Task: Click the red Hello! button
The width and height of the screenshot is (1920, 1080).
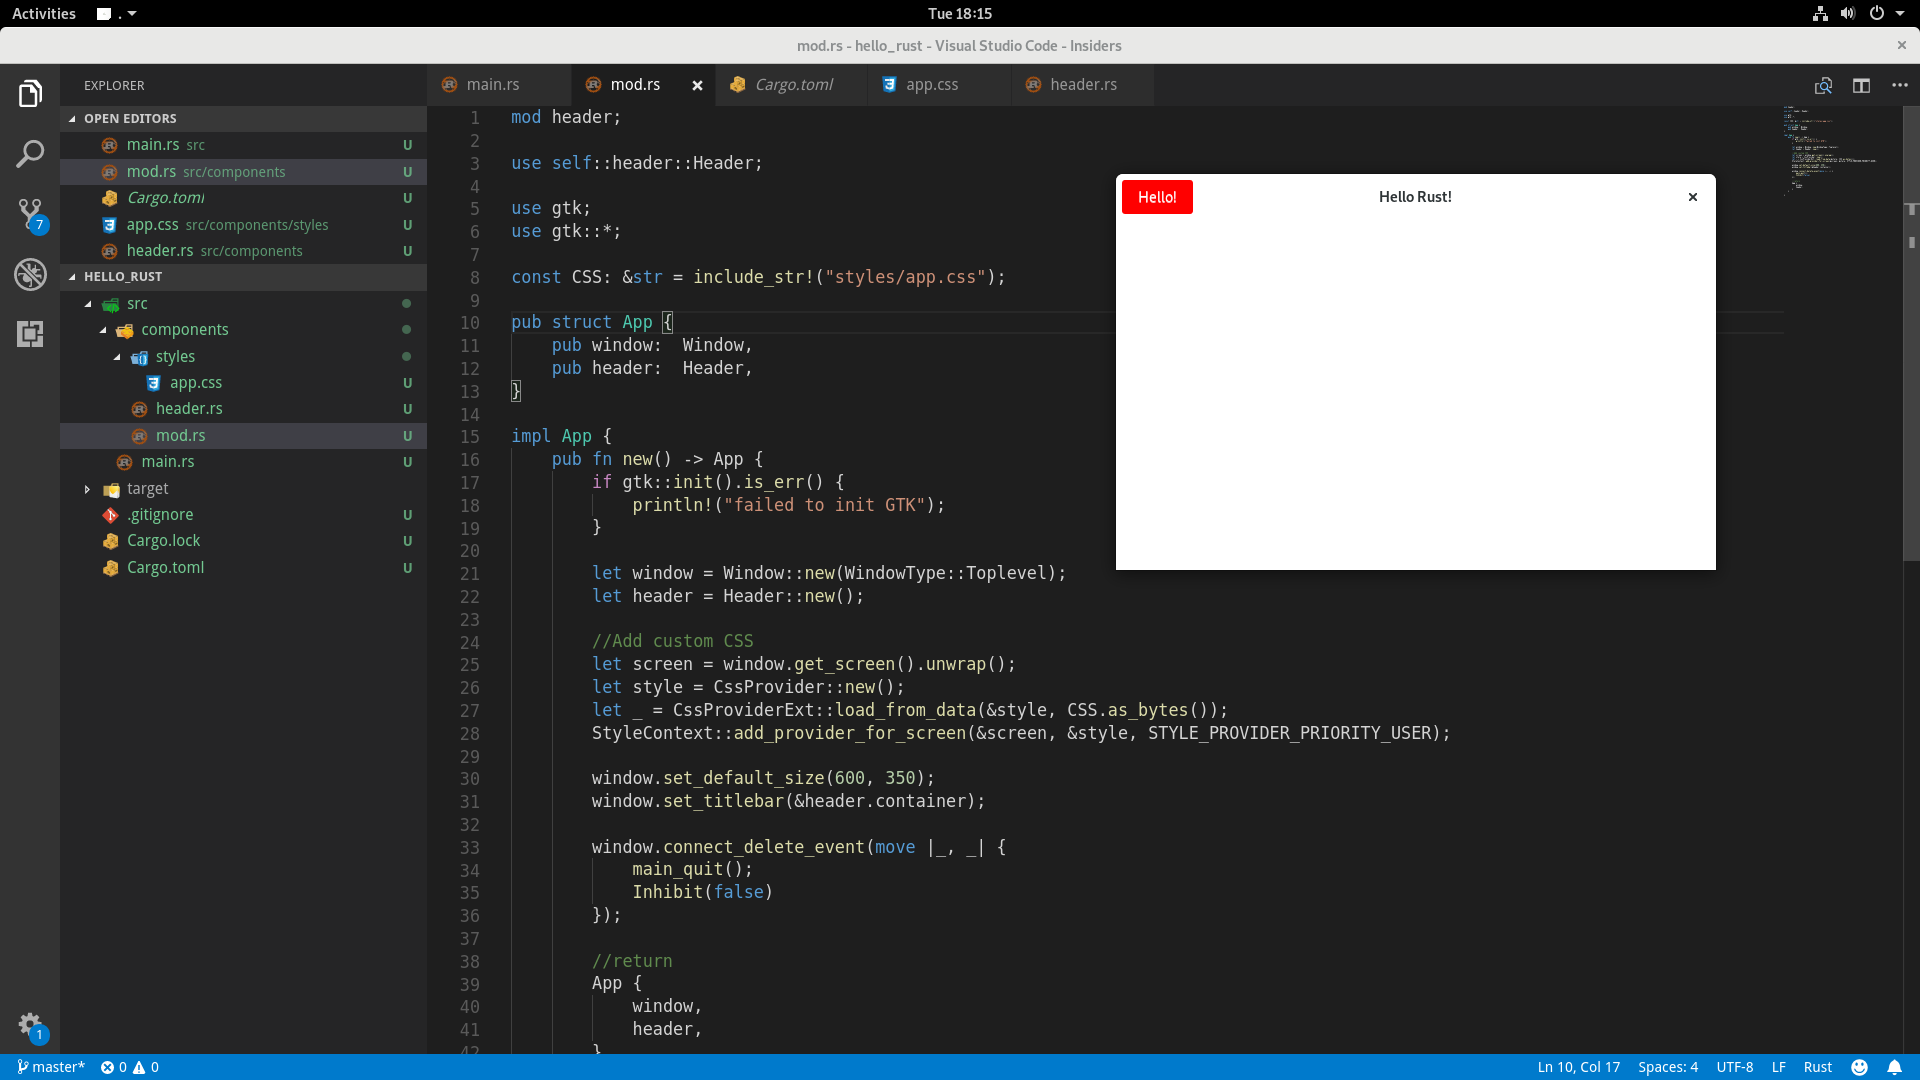Action: point(1157,197)
